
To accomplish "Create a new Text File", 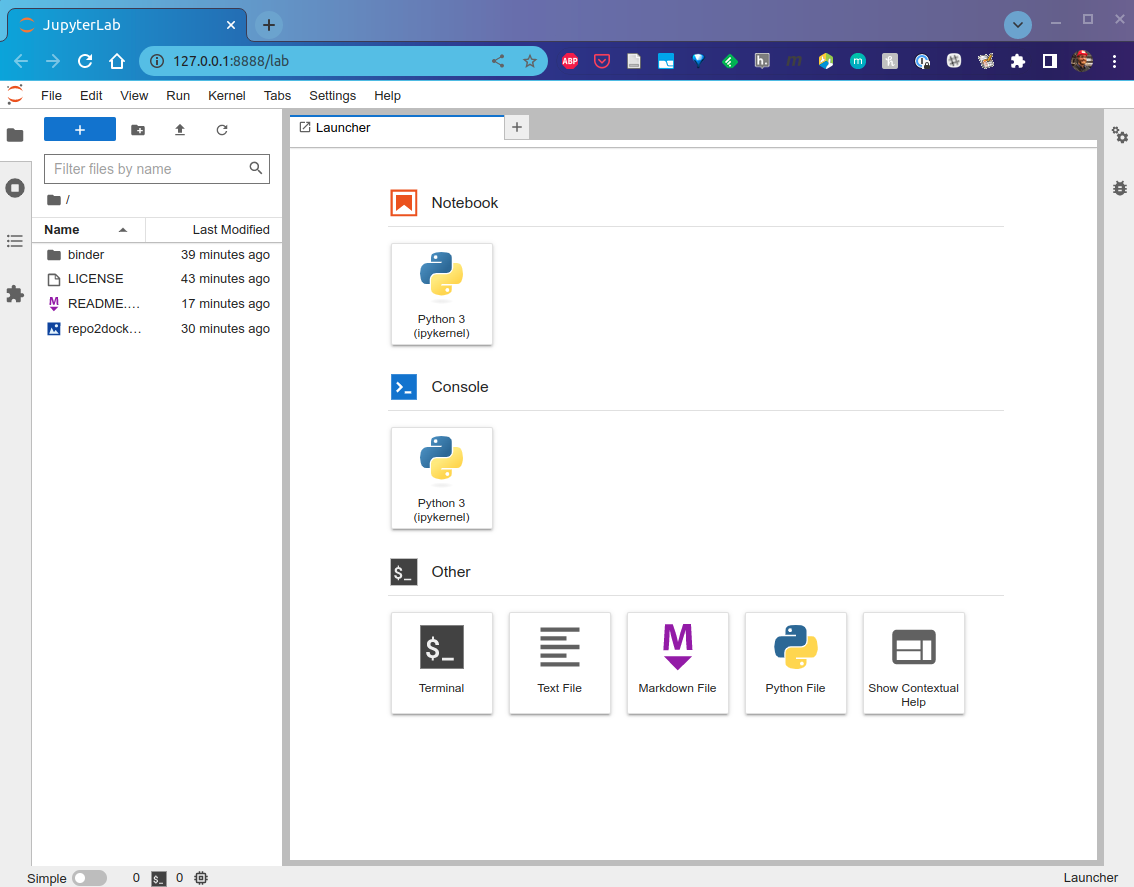I will coord(560,663).
